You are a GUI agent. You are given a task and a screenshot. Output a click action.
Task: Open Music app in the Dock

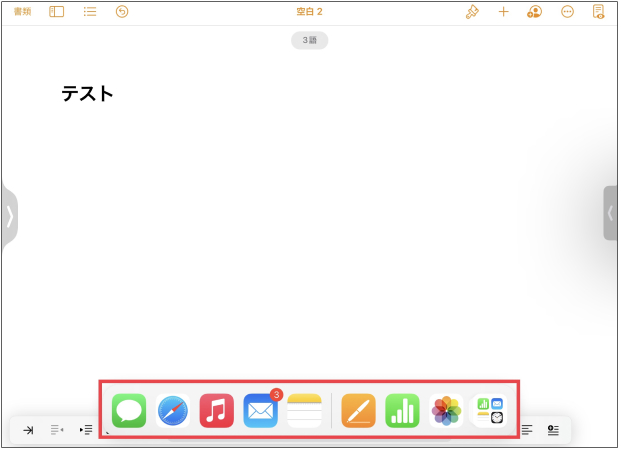216,410
